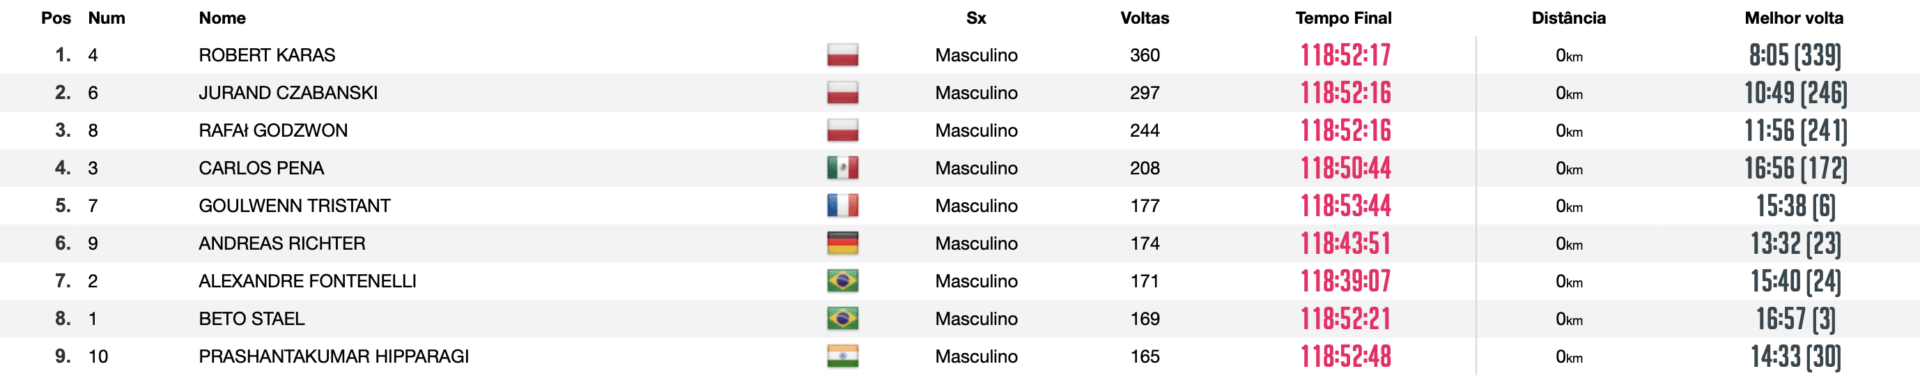
Task: Click the Distância column header
Action: click(x=1568, y=18)
